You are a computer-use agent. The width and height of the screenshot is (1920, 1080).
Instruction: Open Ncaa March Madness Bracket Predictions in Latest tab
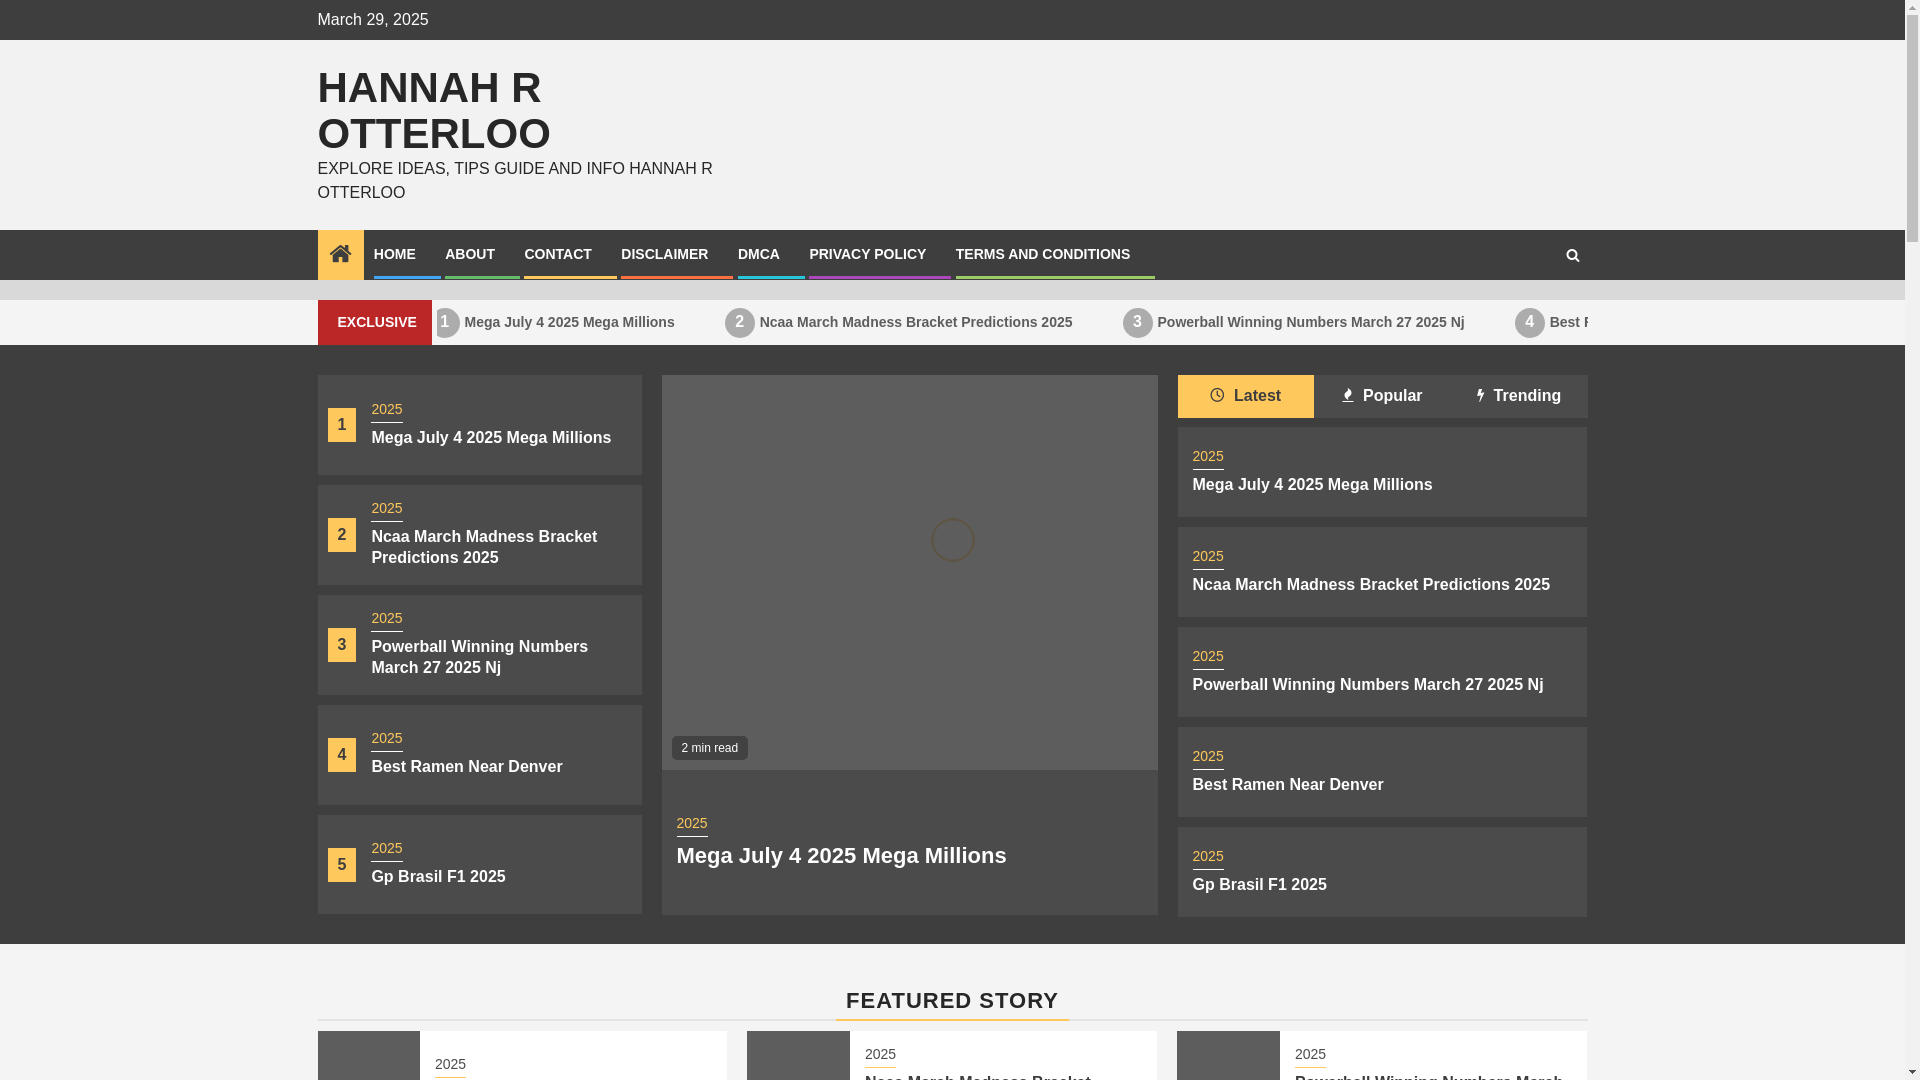(1371, 585)
